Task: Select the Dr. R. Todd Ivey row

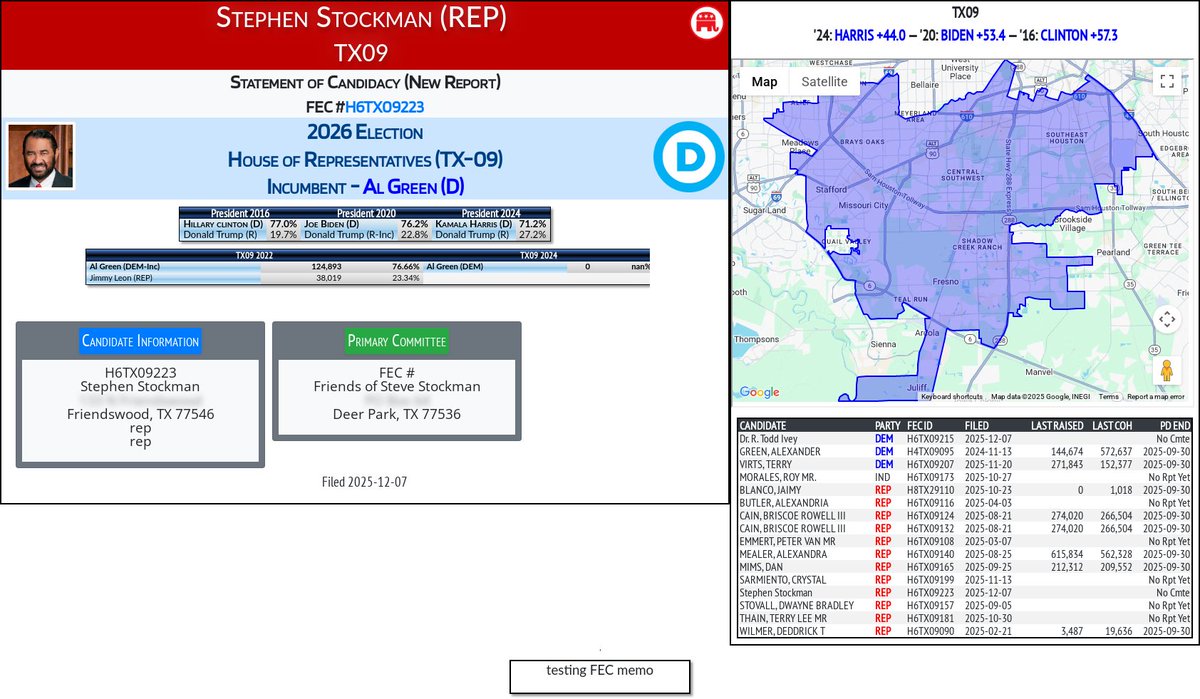Action: click(x=965, y=438)
